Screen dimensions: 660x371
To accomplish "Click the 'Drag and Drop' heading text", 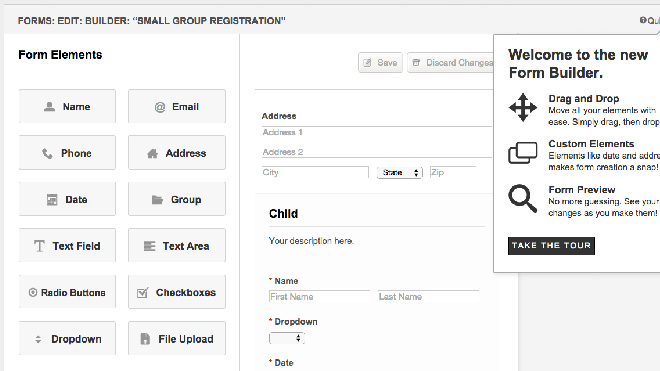I will coord(584,99).
